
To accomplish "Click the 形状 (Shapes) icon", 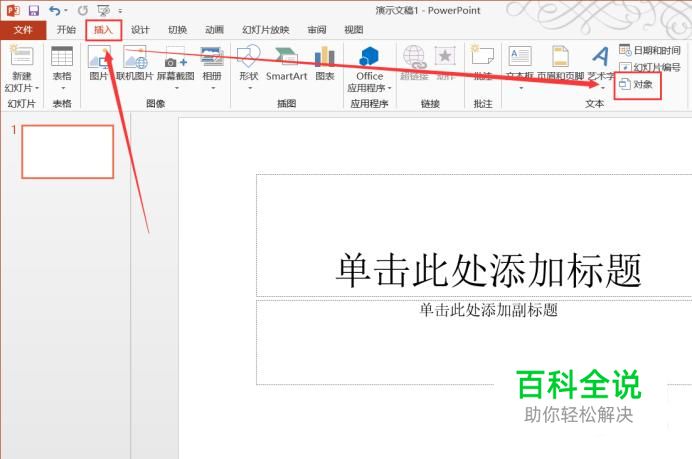I will [249, 56].
